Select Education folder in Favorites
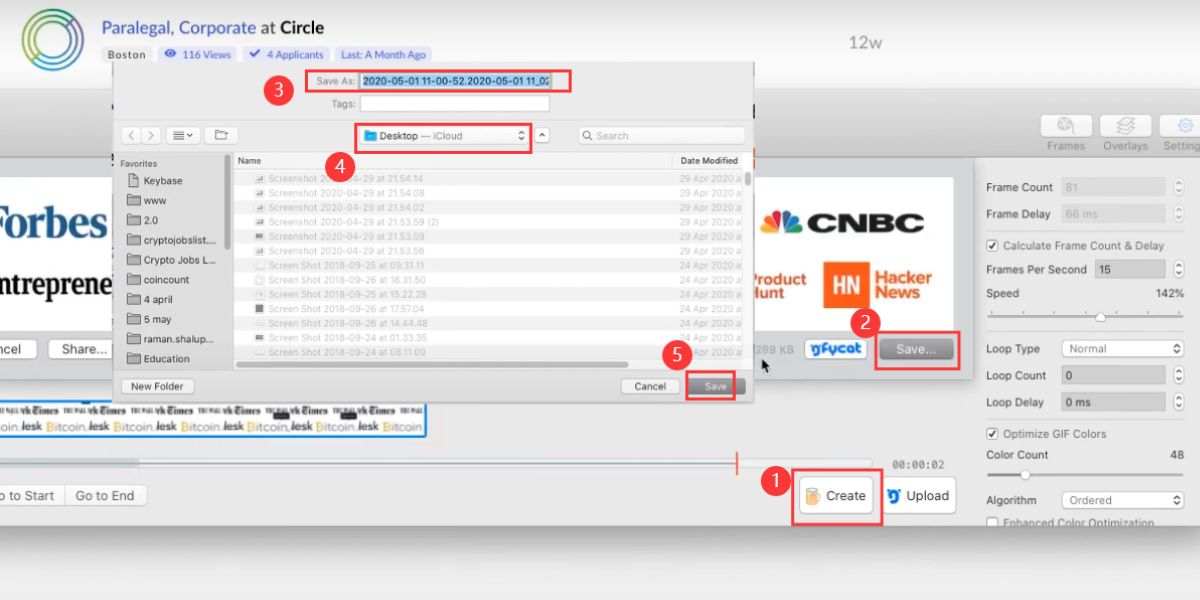 pos(159,359)
